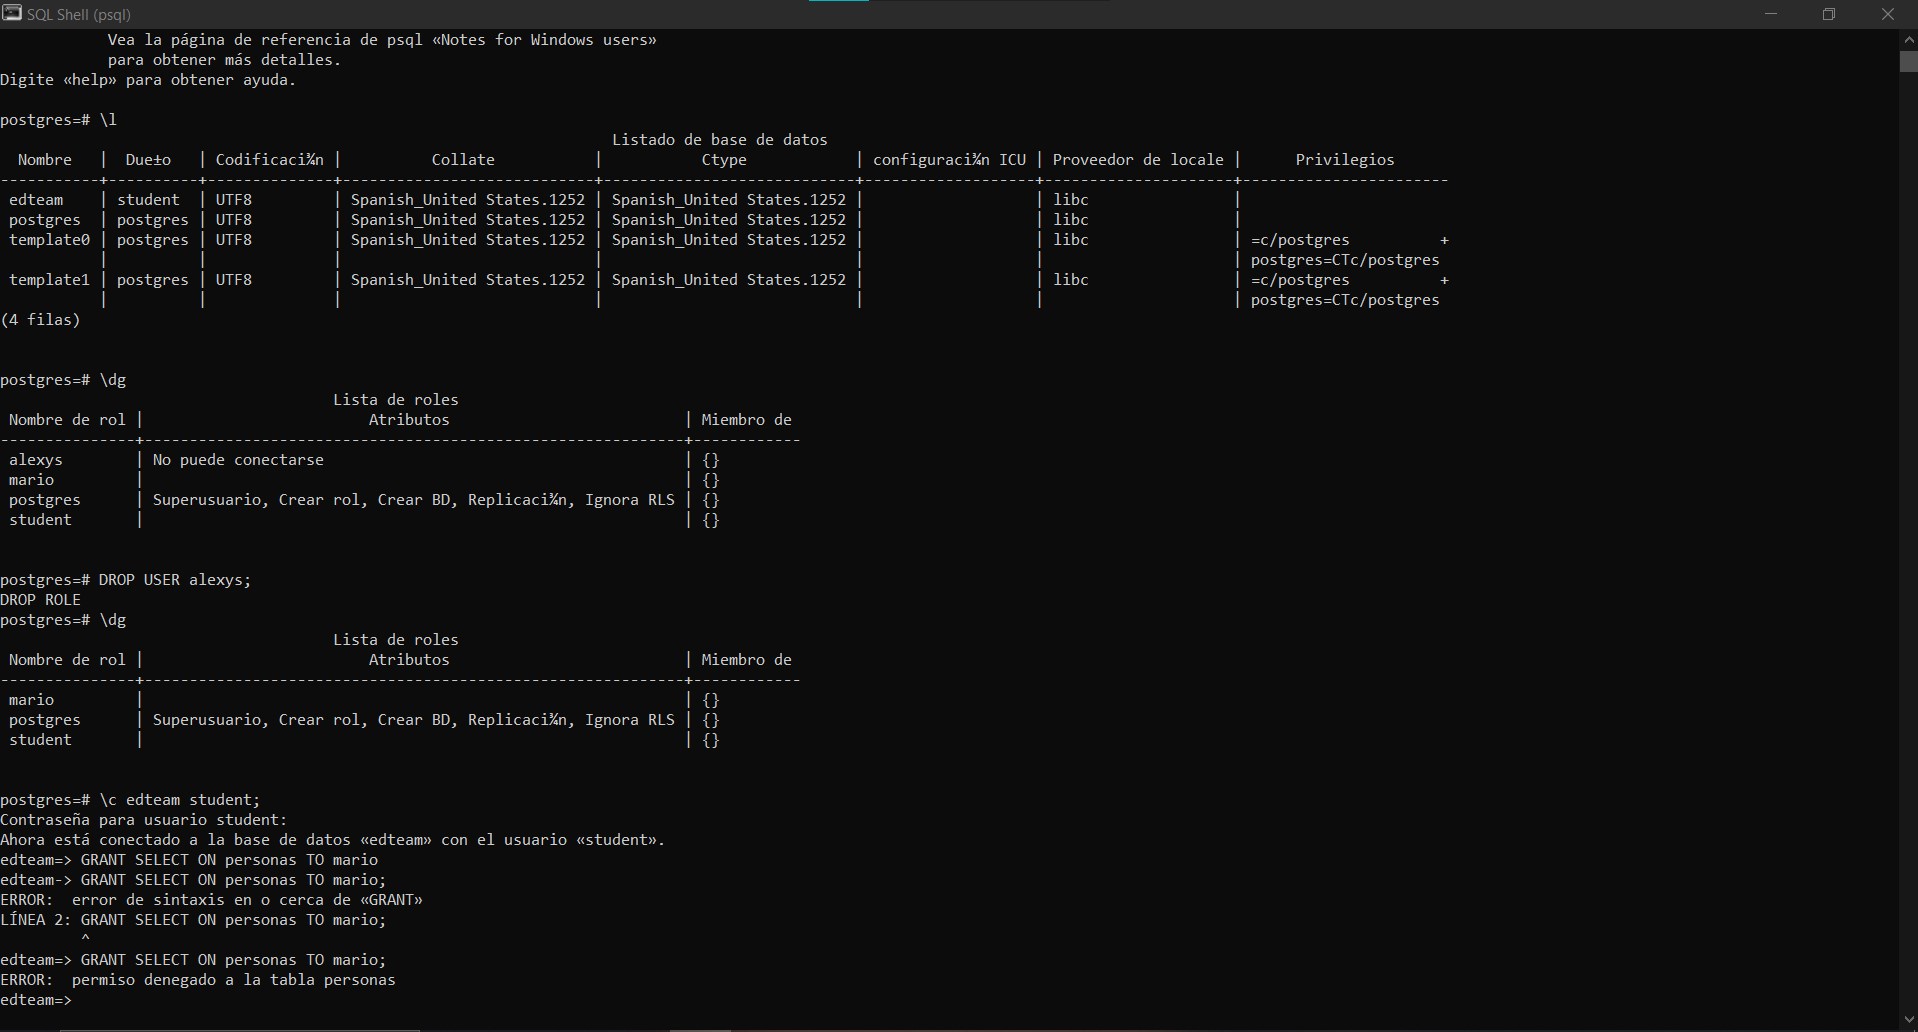This screenshot has height=1032, width=1918.
Task: Click the "DROP USER alexys;" command text
Action: pyautogui.click(x=175, y=580)
